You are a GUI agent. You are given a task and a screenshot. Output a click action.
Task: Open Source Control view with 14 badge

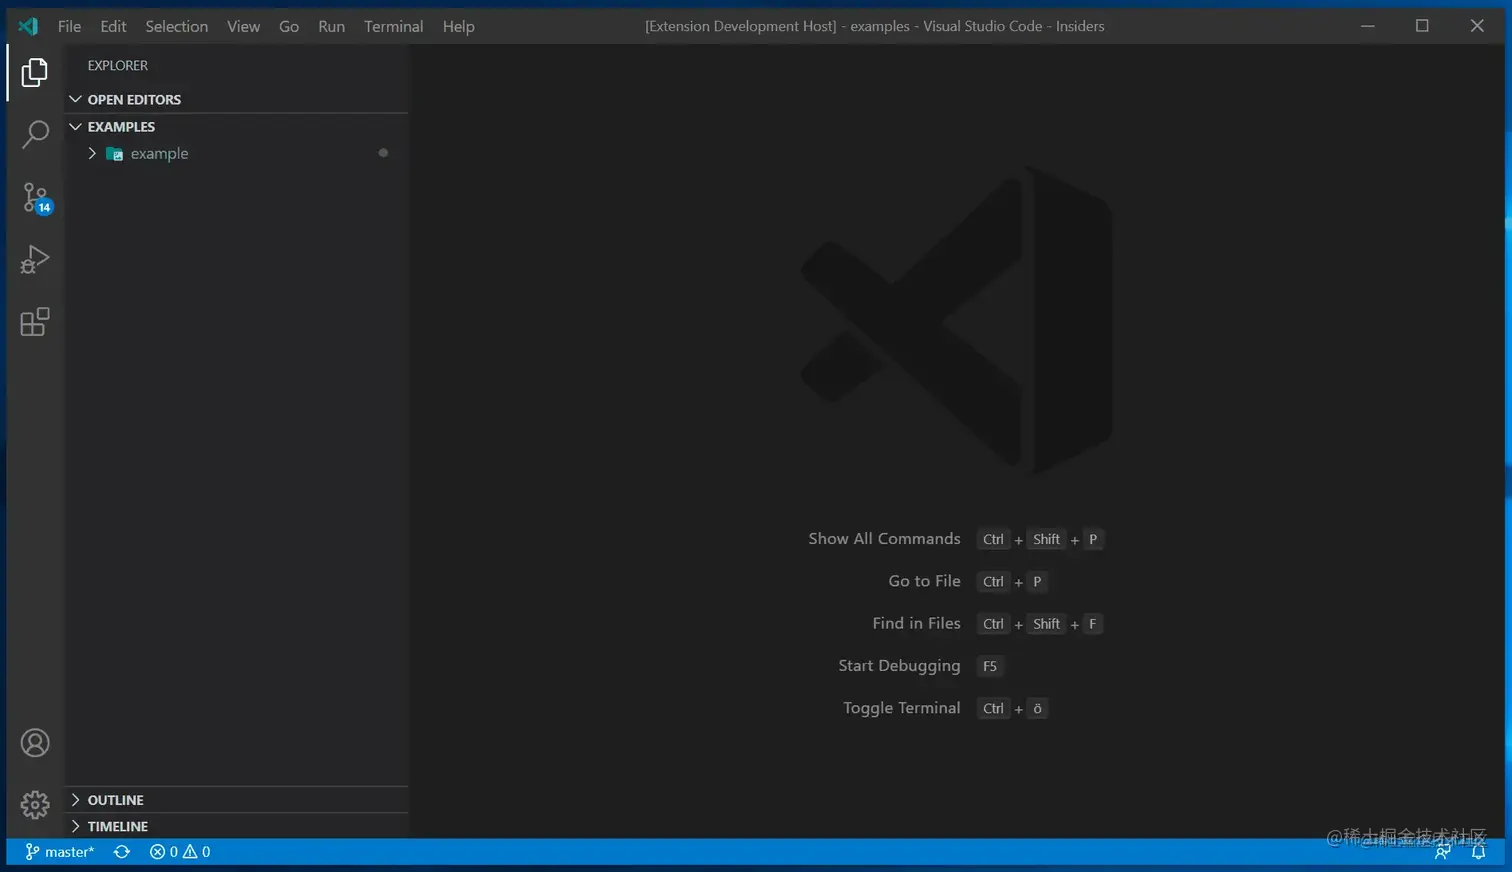pyautogui.click(x=37, y=198)
